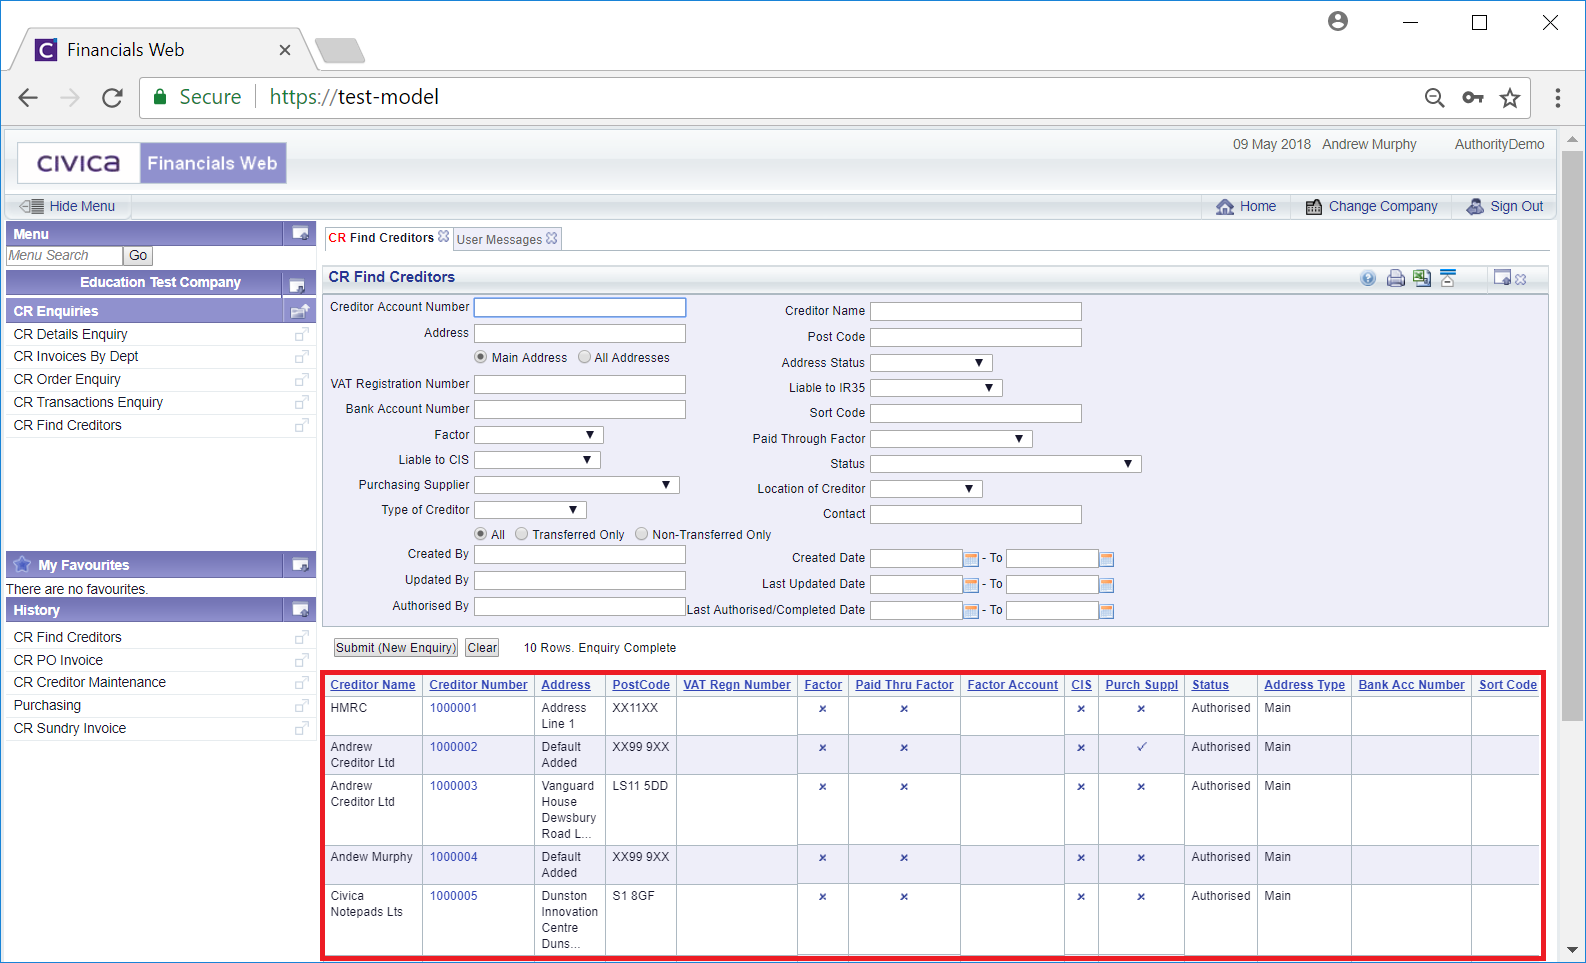The height and width of the screenshot is (963, 1586).
Task: Switch to the CR Find Creditors tab
Action: tap(381, 238)
